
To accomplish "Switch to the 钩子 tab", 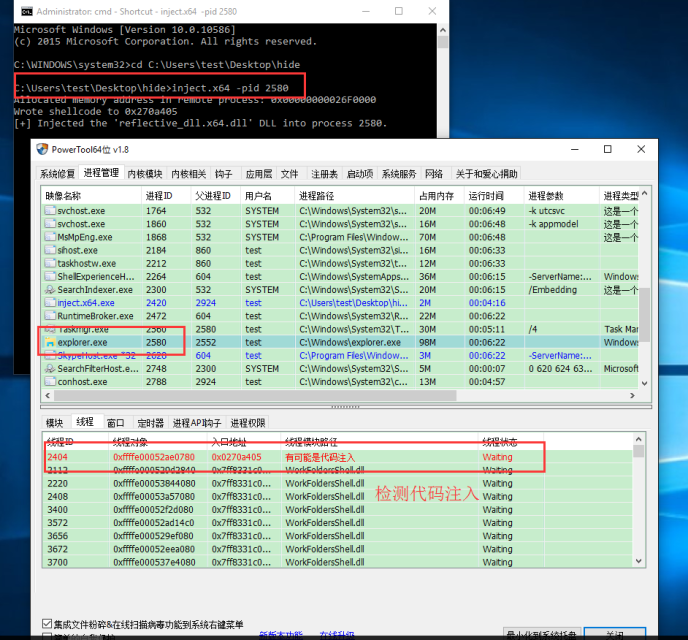I will click(223, 174).
